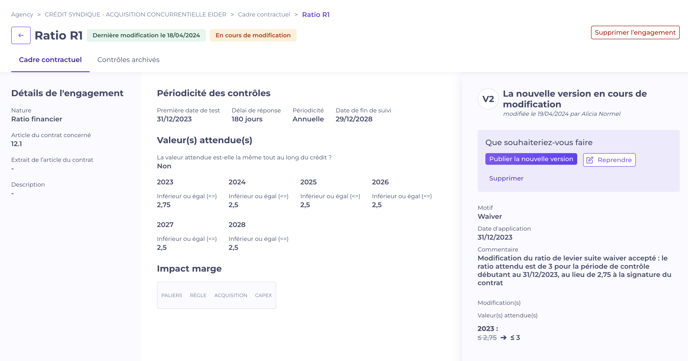This screenshot has height=361, width=688.
Task: Click the En cours de modification badge
Action: pos(253,36)
